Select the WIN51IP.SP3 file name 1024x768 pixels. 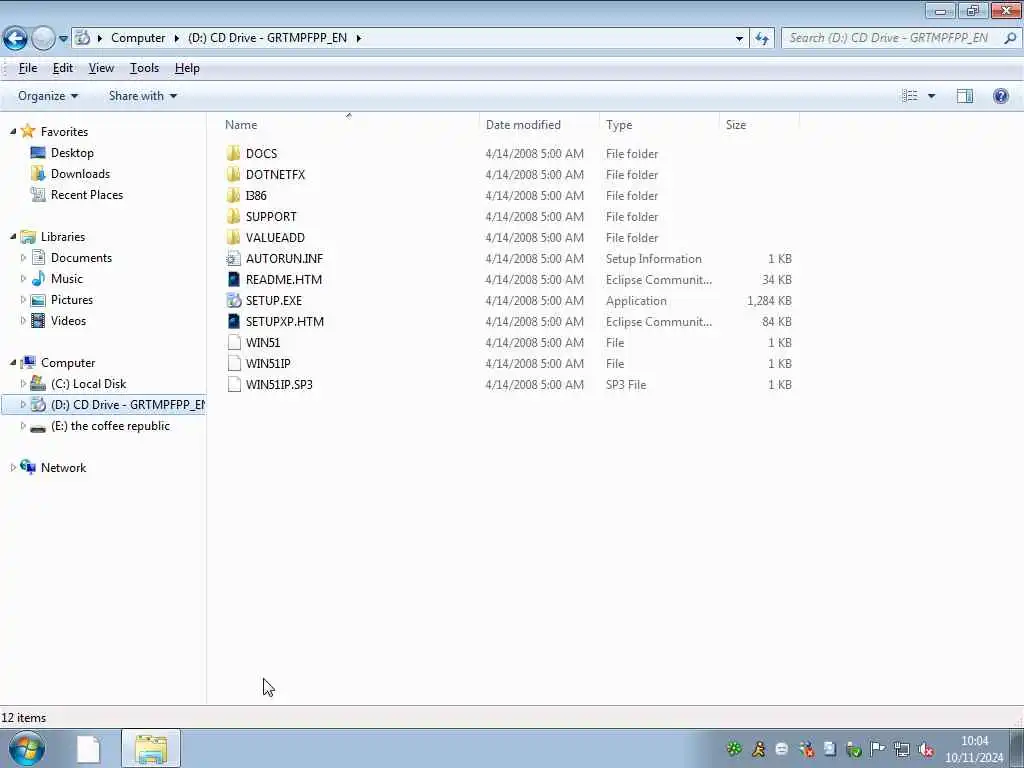(x=279, y=384)
